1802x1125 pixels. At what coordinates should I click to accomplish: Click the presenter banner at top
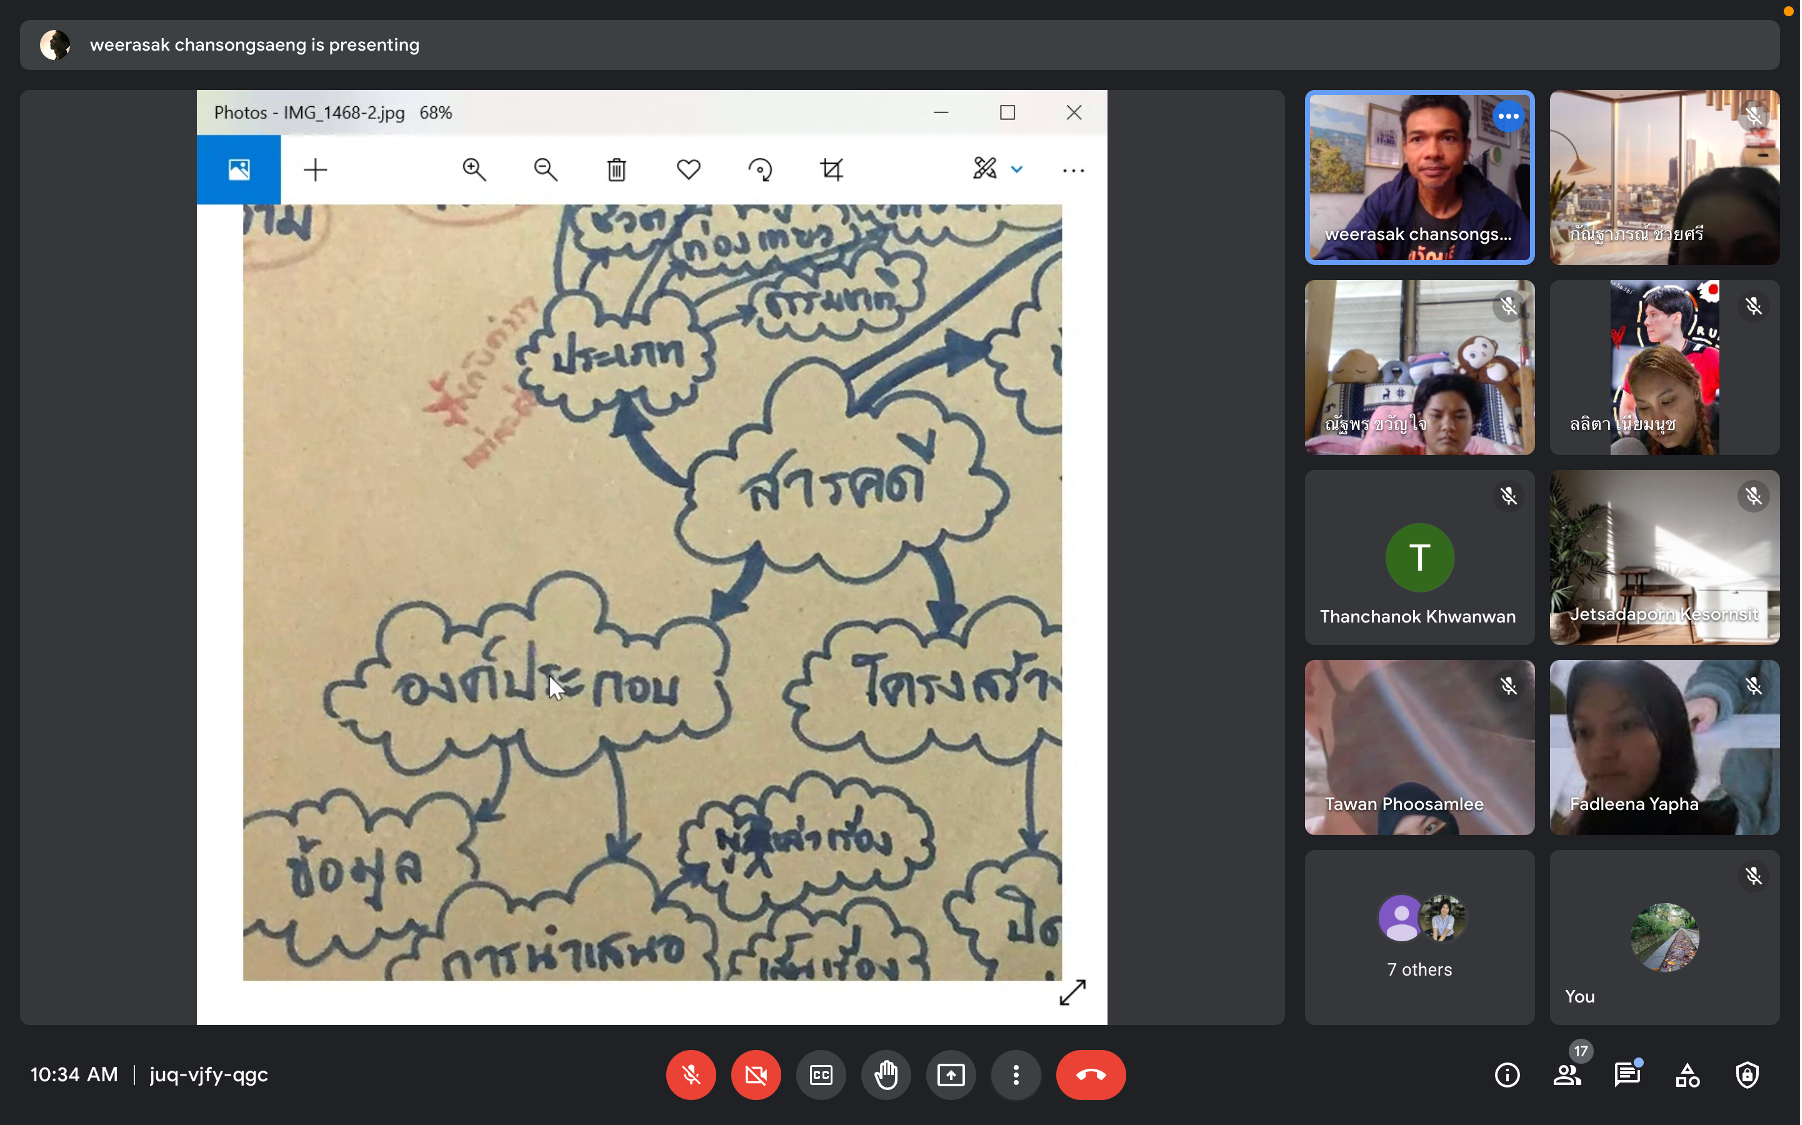[899, 45]
